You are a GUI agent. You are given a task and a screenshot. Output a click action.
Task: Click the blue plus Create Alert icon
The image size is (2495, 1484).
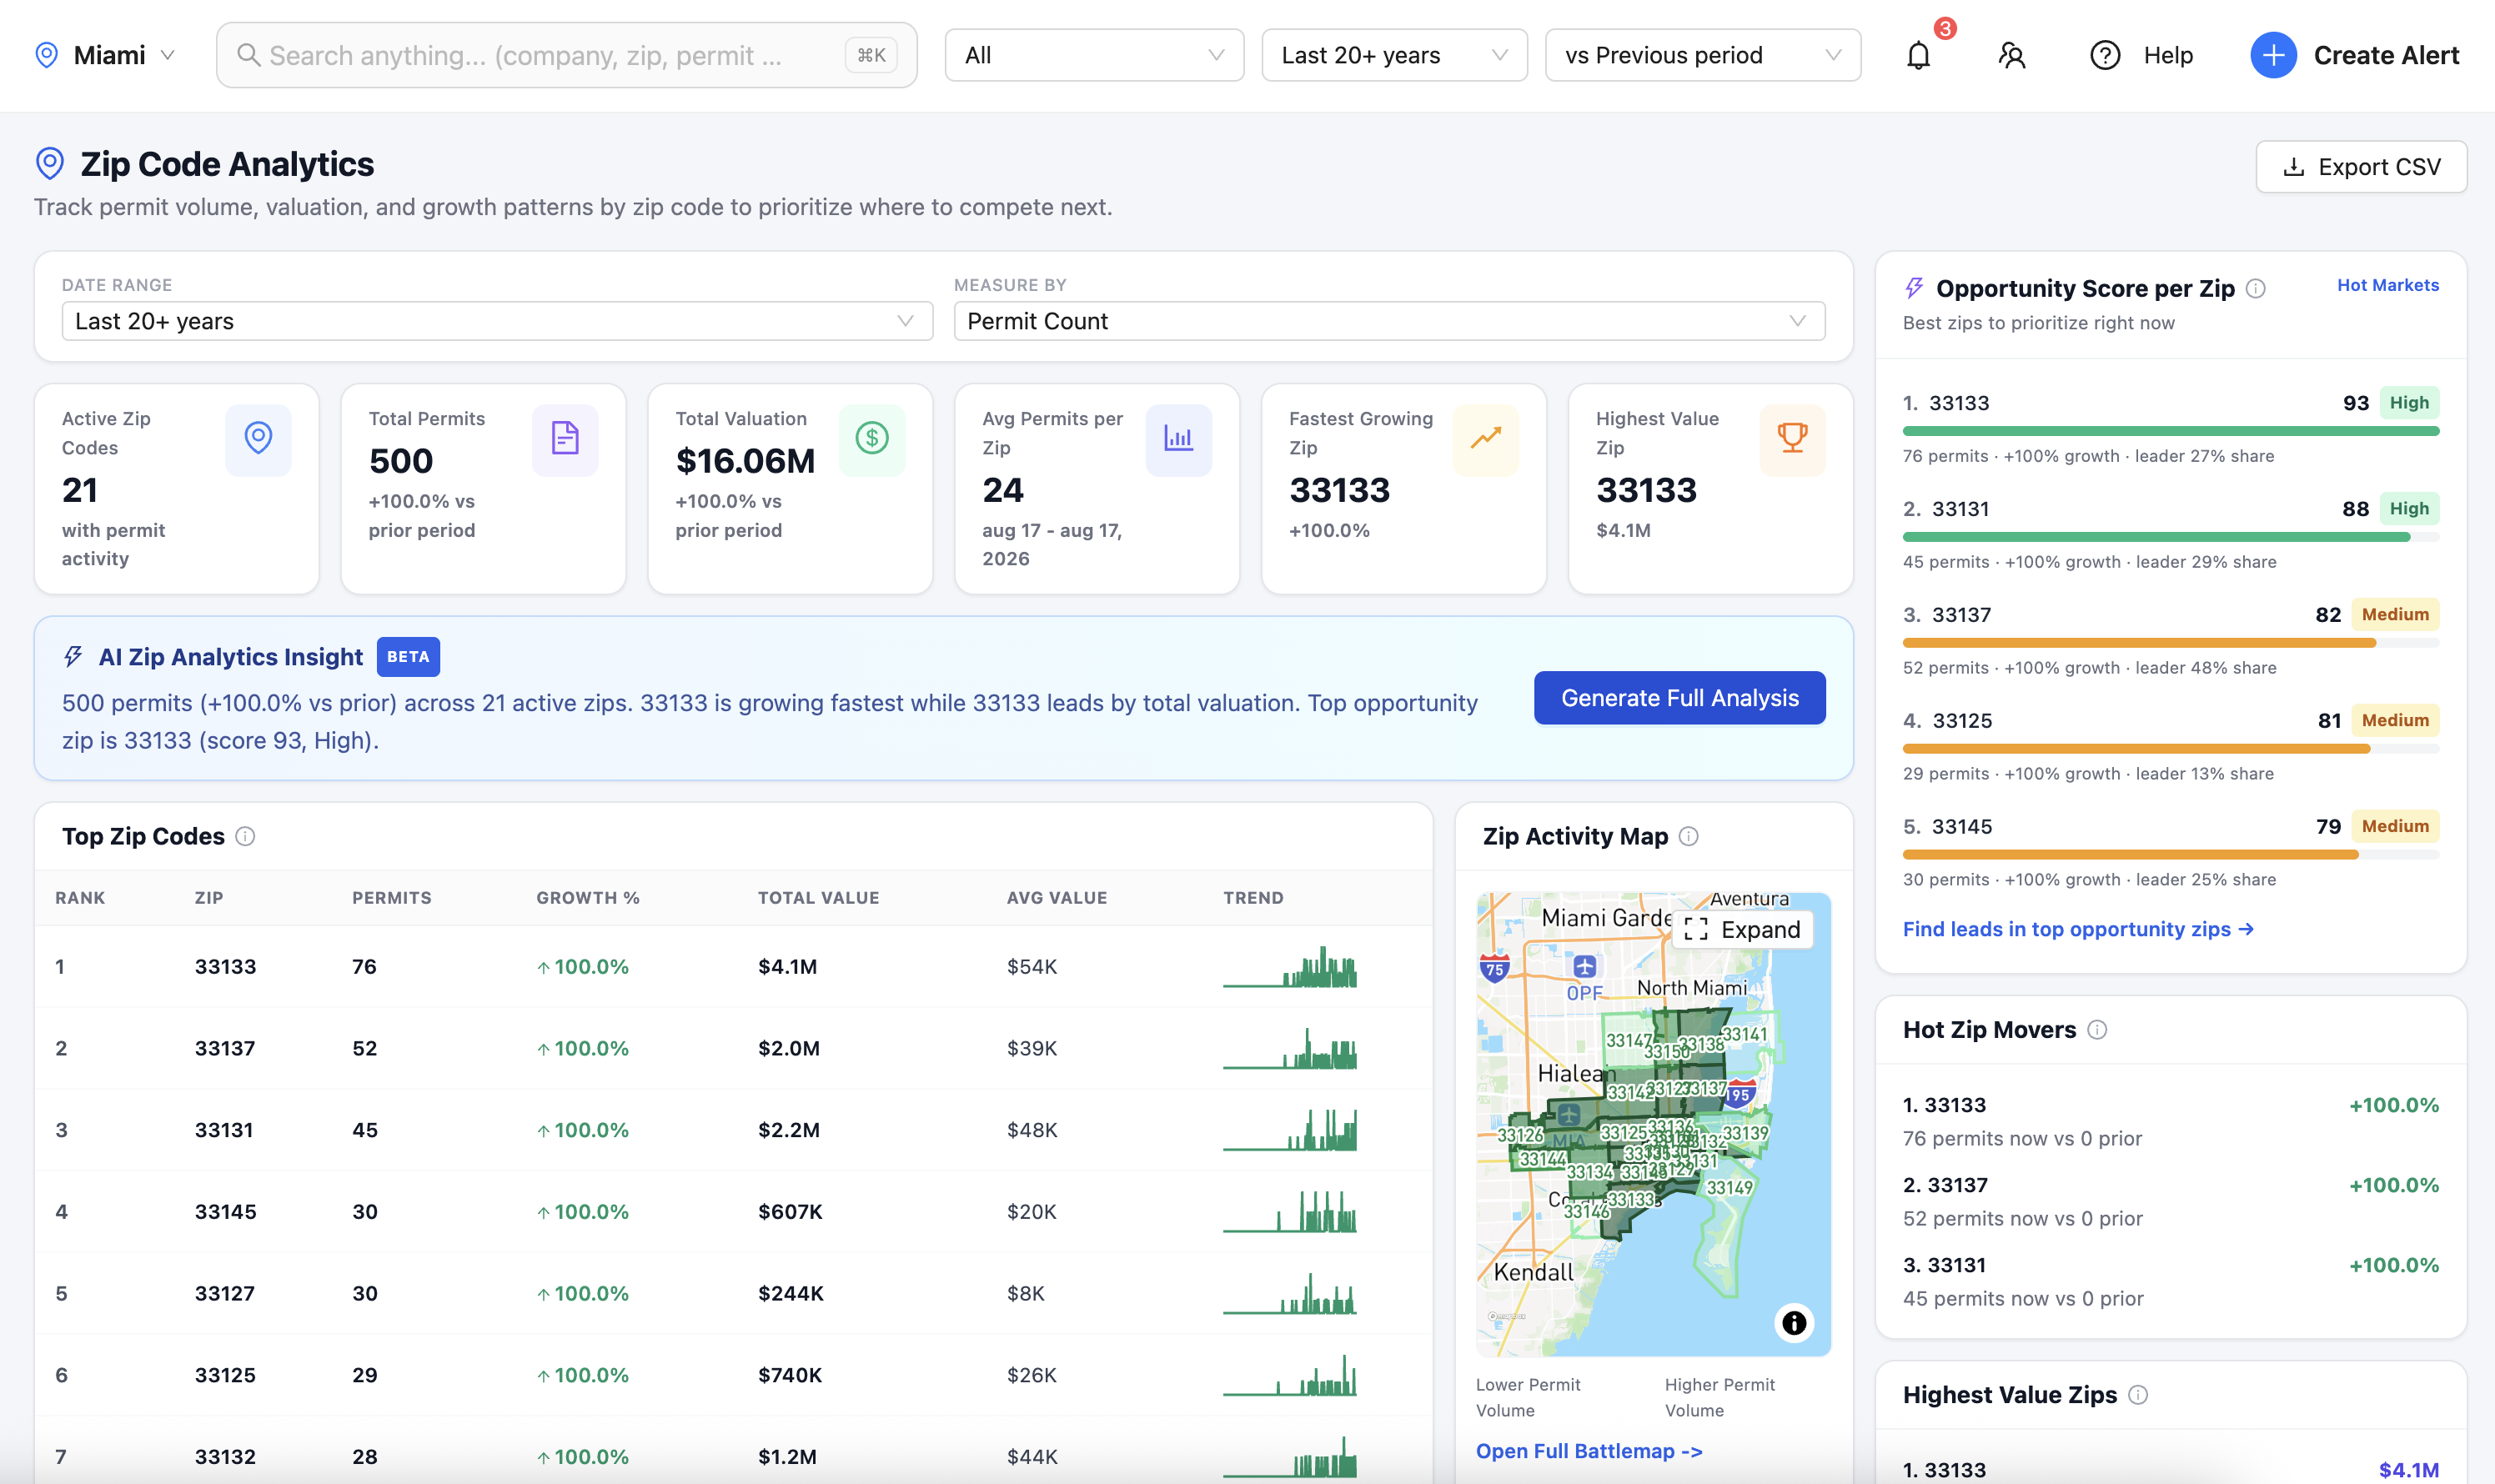coord(2272,55)
